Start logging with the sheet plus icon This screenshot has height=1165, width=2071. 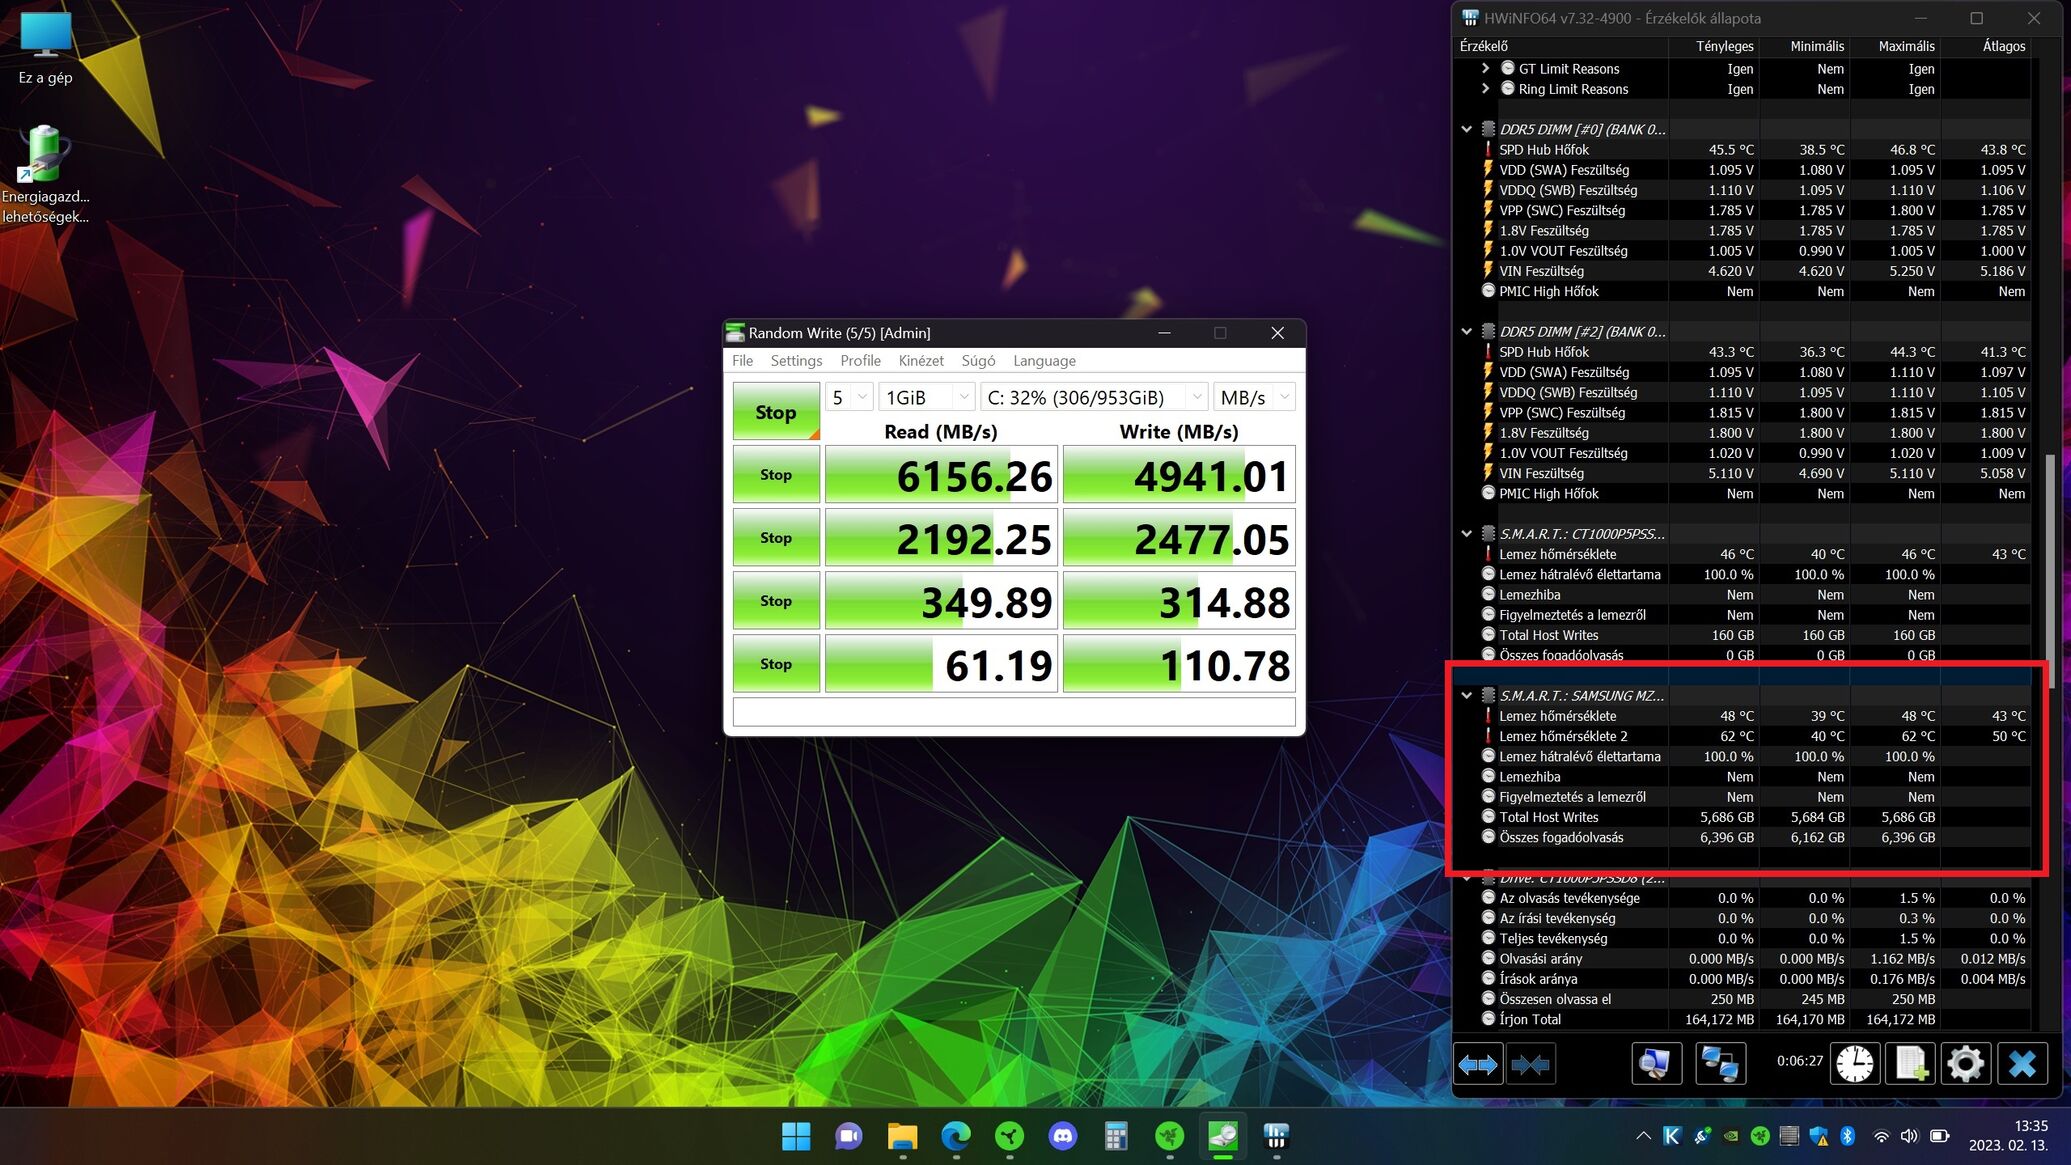pyautogui.click(x=1910, y=1064)
